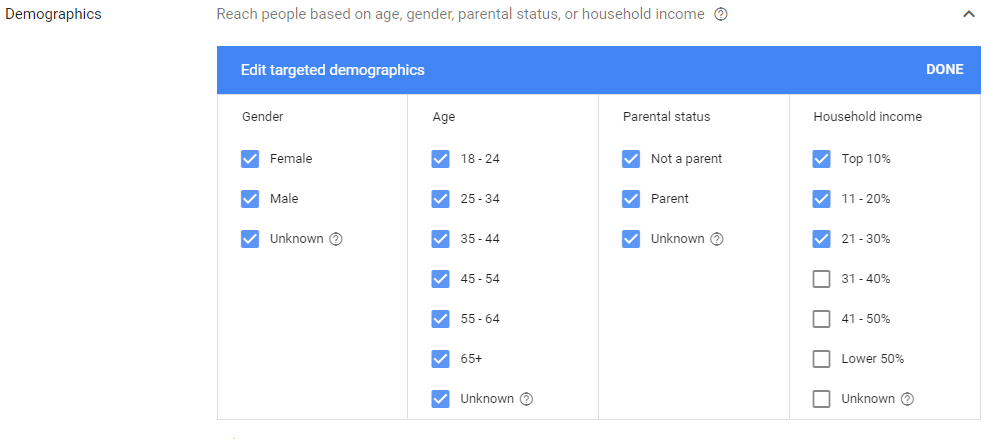Click help icon beside Parental status Unknown
The width and height of the screenshot is (990, 439).
[717, 239]
